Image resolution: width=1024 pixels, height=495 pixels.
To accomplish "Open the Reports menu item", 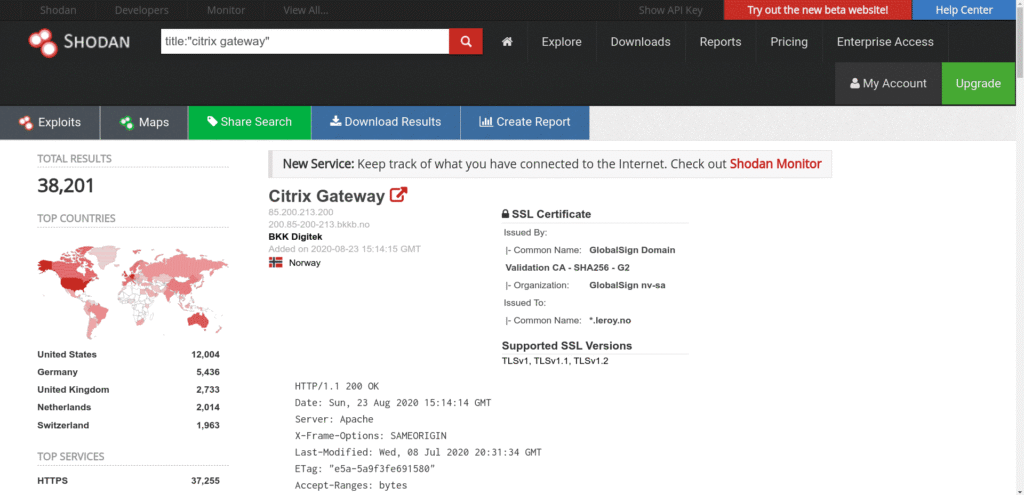I will tap(720, 42).
